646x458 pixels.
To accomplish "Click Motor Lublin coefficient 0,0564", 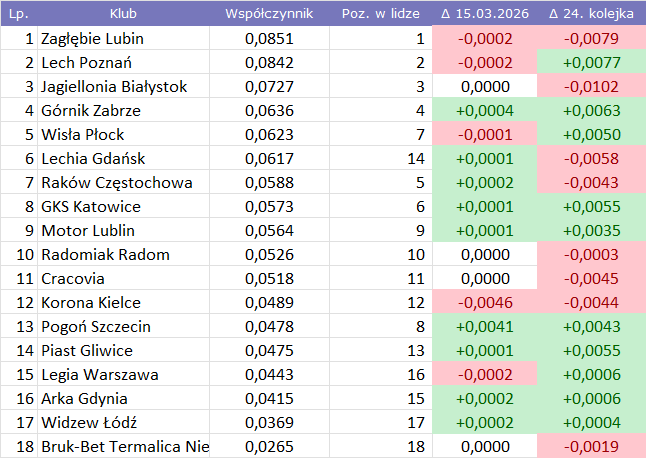I will pyautogui.click(x=269, y=231).
